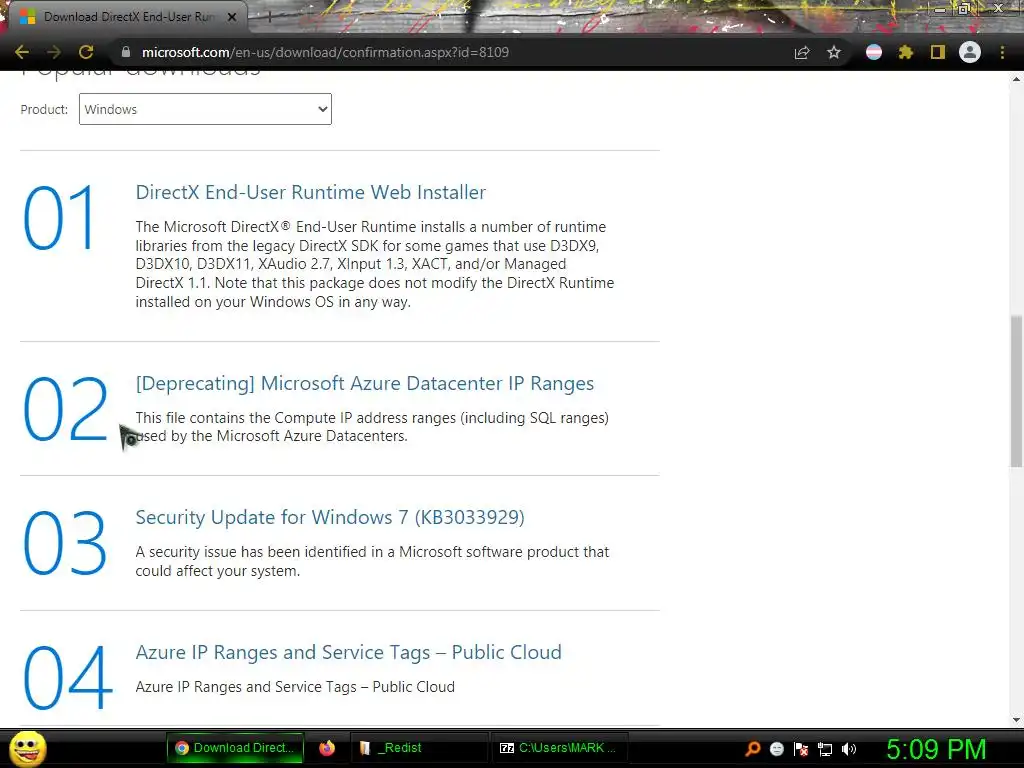Go back to the previous page
Screen dimensions: 1024x768
22,52
